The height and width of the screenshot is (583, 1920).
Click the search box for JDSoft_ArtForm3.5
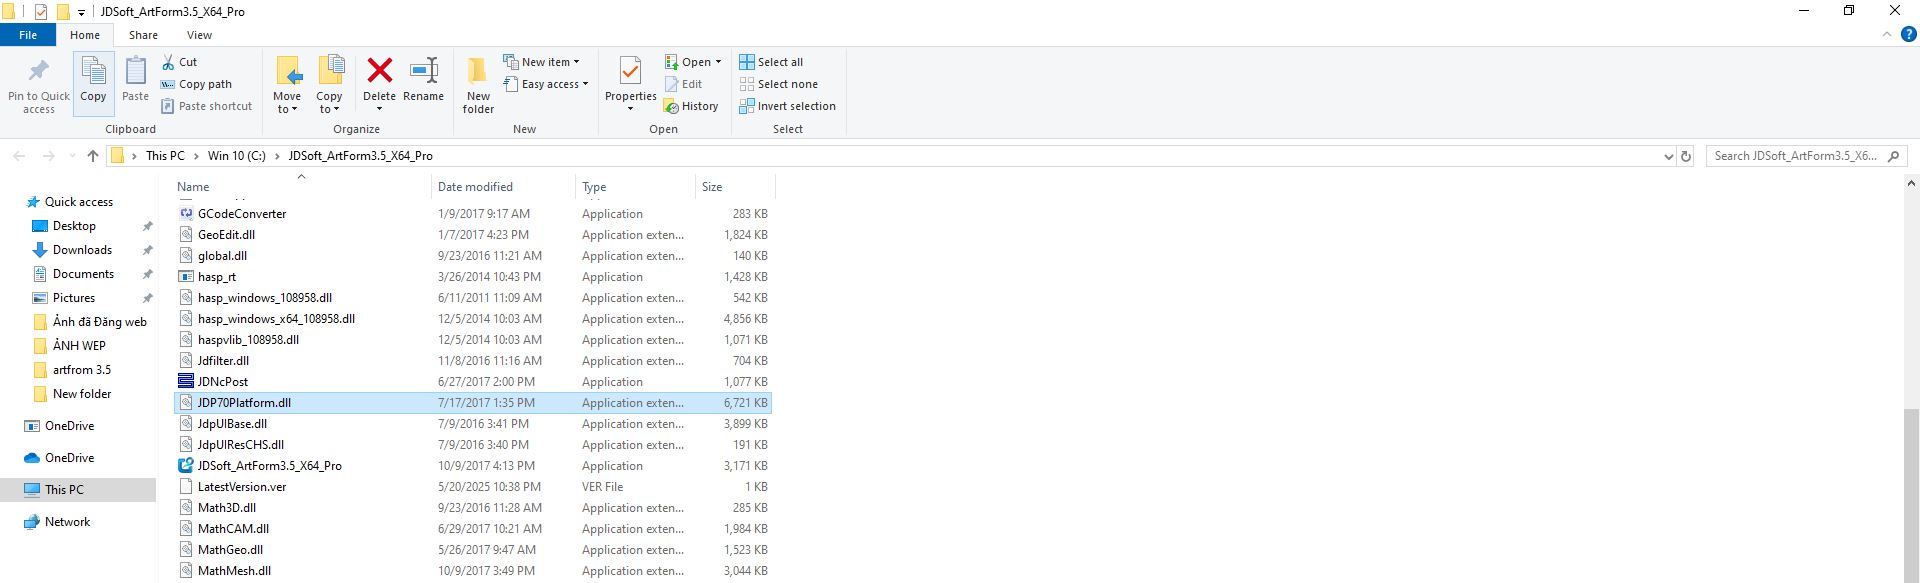[x=1806, y=156]
